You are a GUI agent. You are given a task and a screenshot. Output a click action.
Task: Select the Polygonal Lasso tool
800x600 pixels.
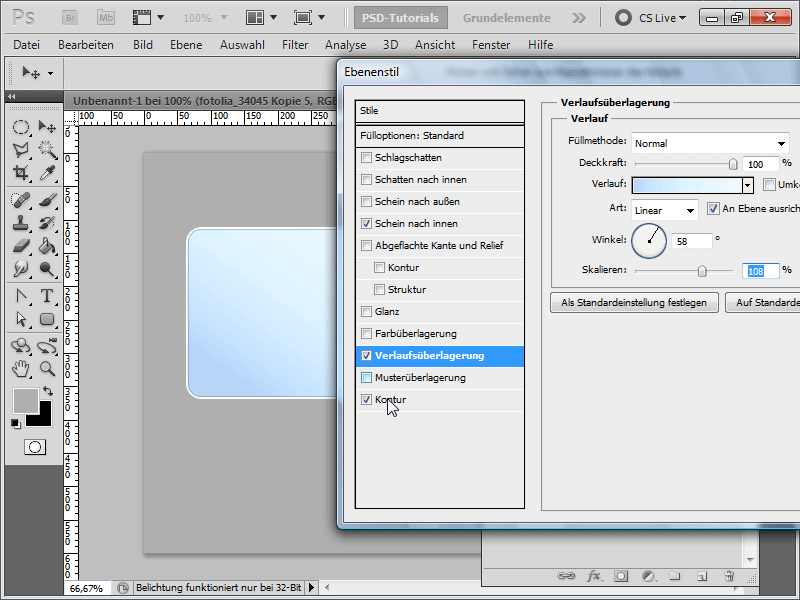click(x=20, y=149)
